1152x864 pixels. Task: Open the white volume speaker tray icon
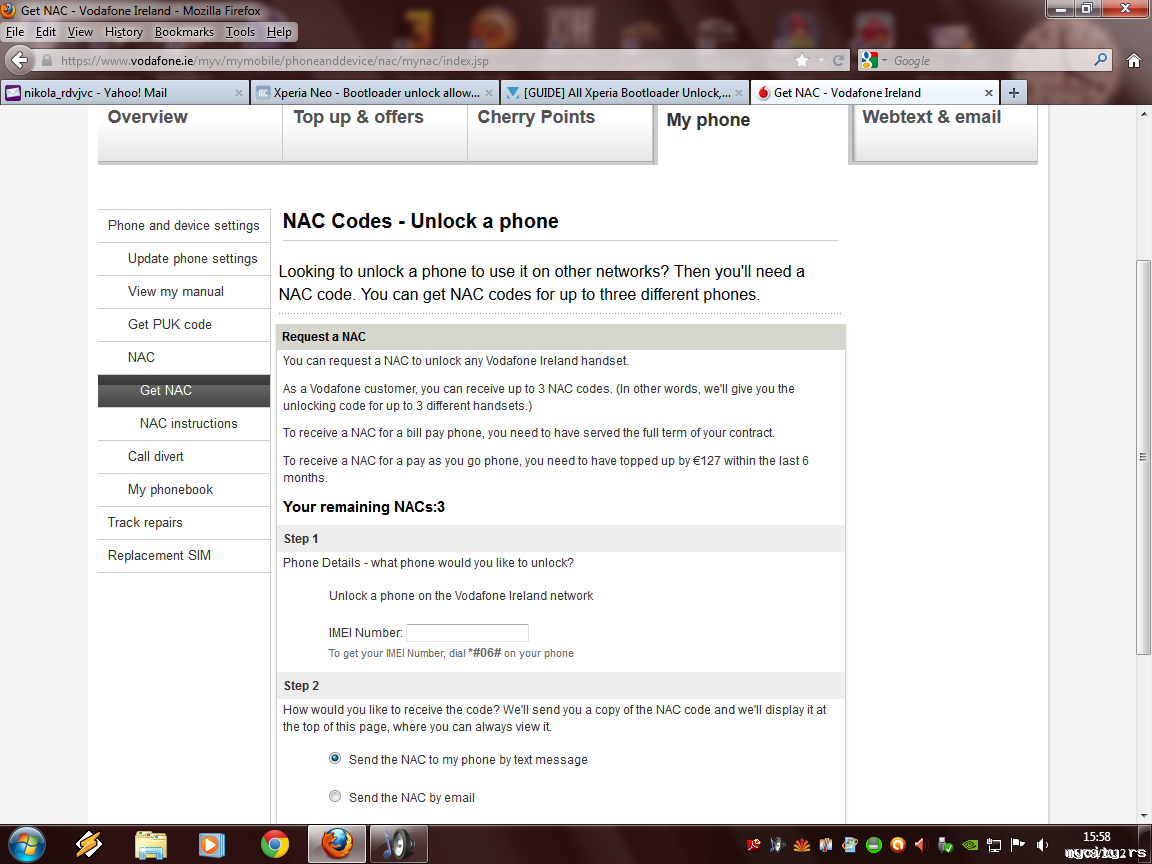pyautogui.click(x=1042, y=845)
